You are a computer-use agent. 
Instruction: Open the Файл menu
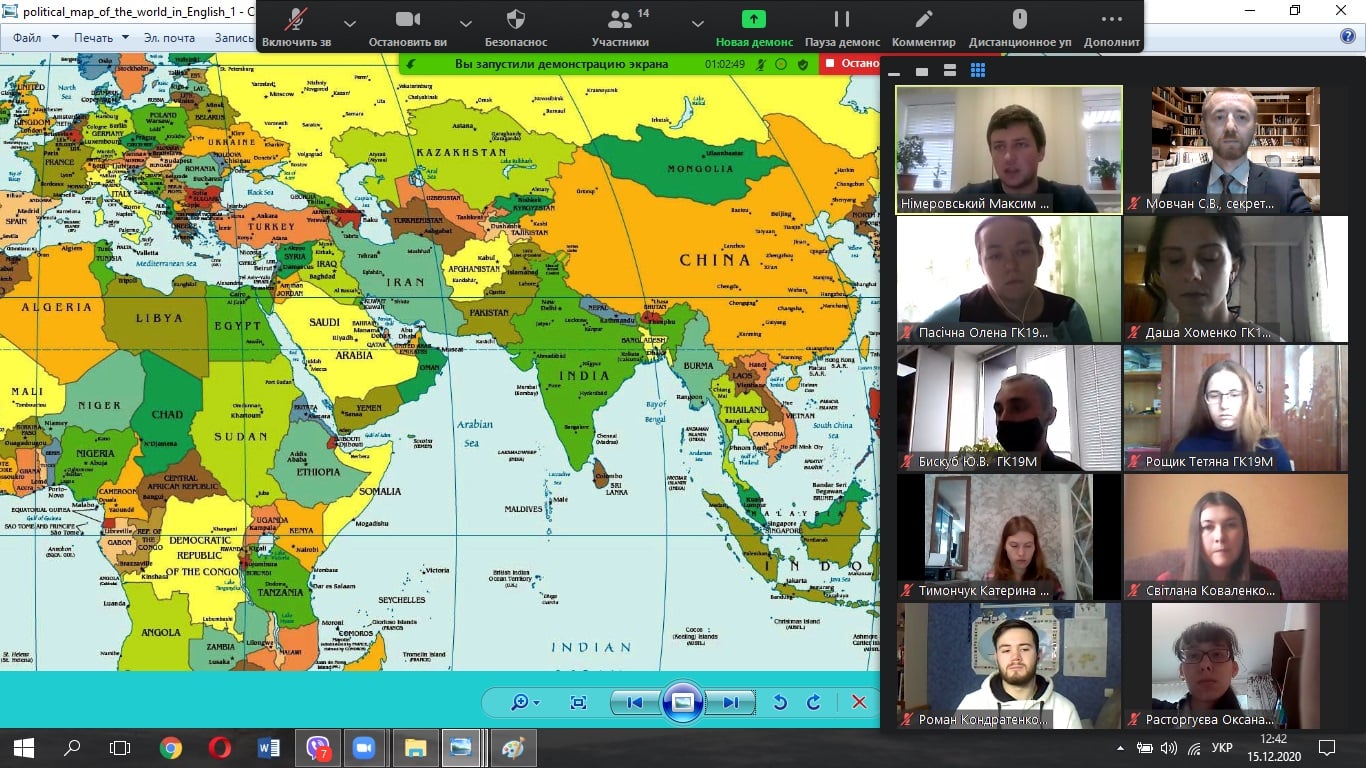tap(27, 38)
